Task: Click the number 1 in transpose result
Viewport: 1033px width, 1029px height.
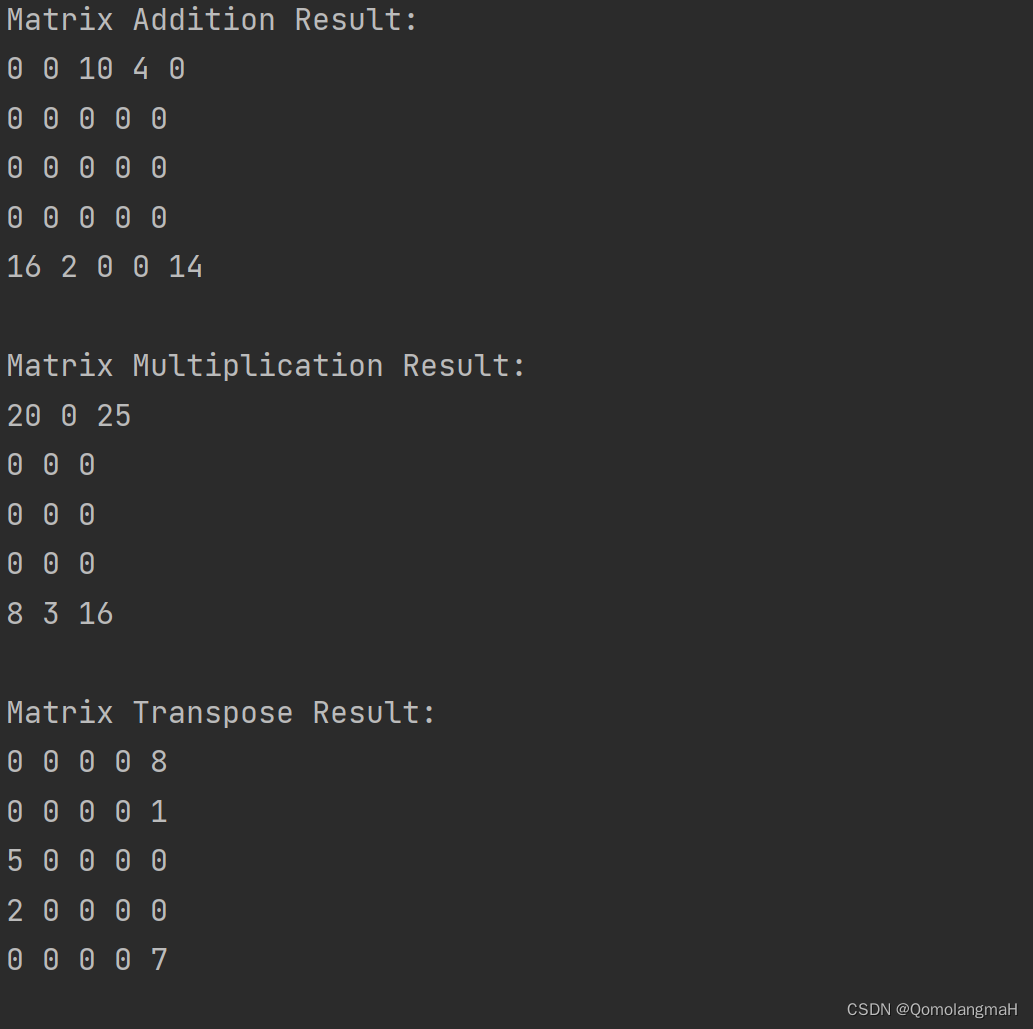Action: 159,812
